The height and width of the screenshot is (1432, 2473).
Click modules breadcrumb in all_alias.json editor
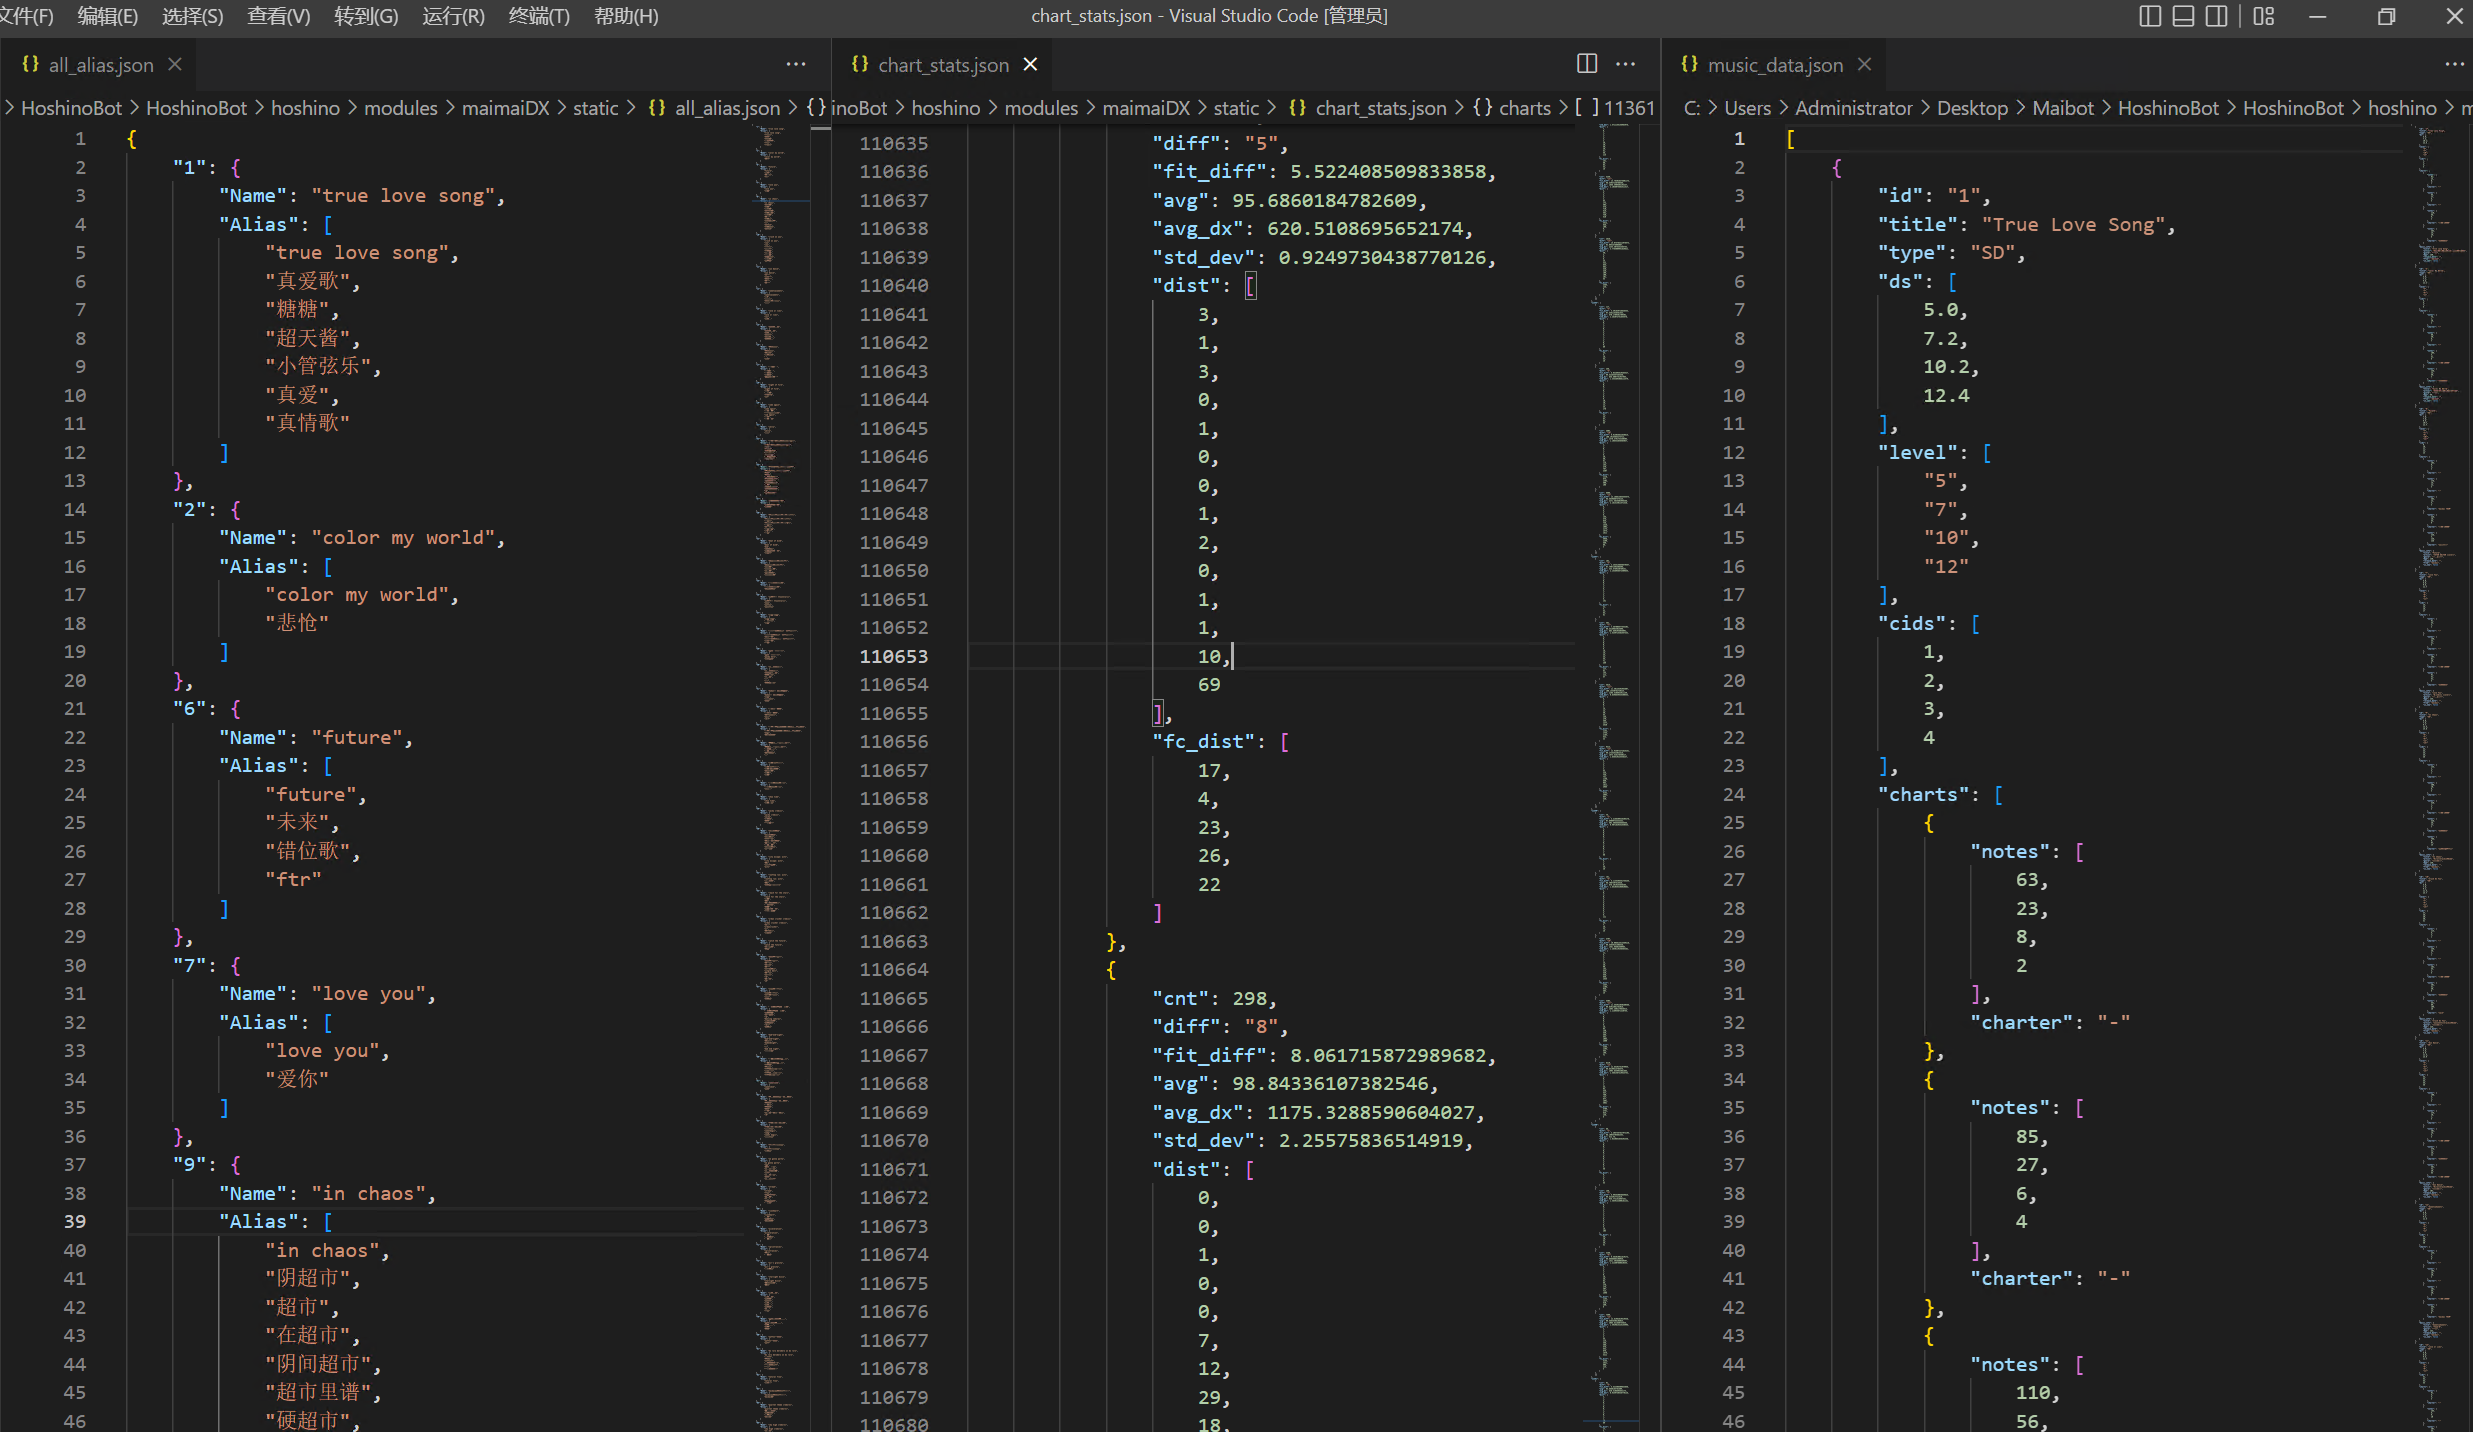[401, 108]
